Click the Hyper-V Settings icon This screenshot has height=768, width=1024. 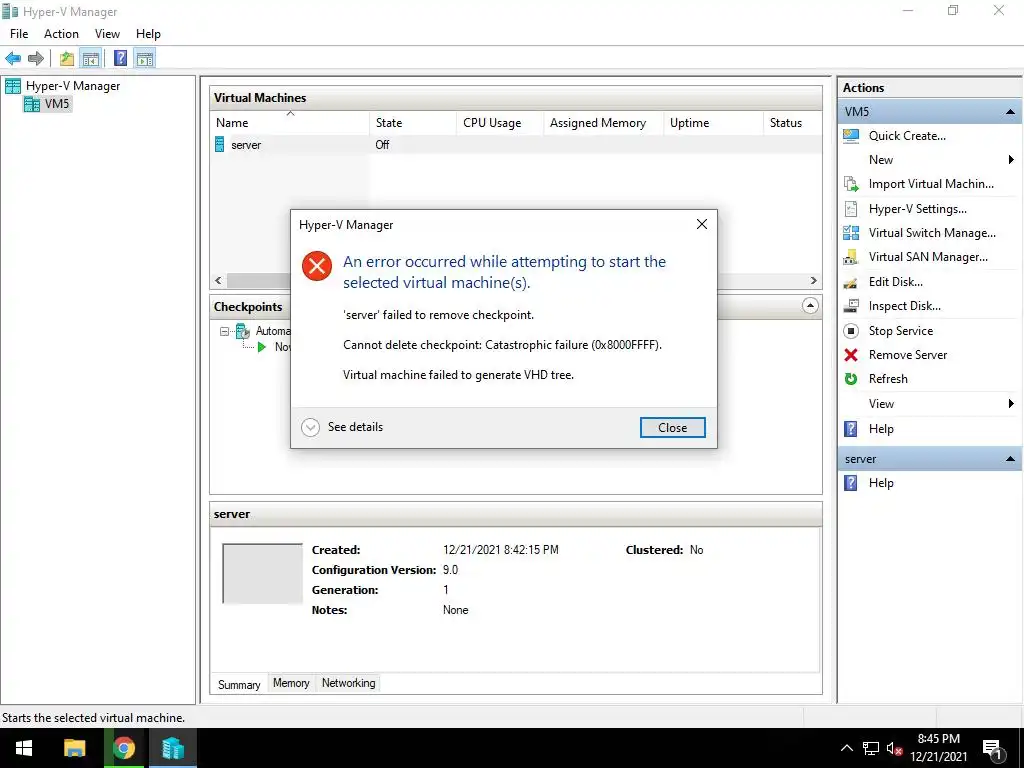[x=851, y=209]
